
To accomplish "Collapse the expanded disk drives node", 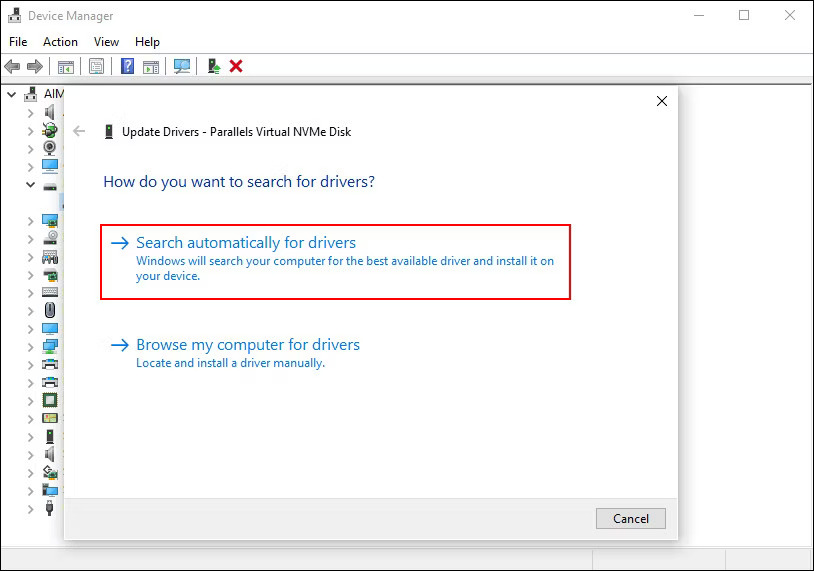I will pyautogui.click(x=31, y=185).
